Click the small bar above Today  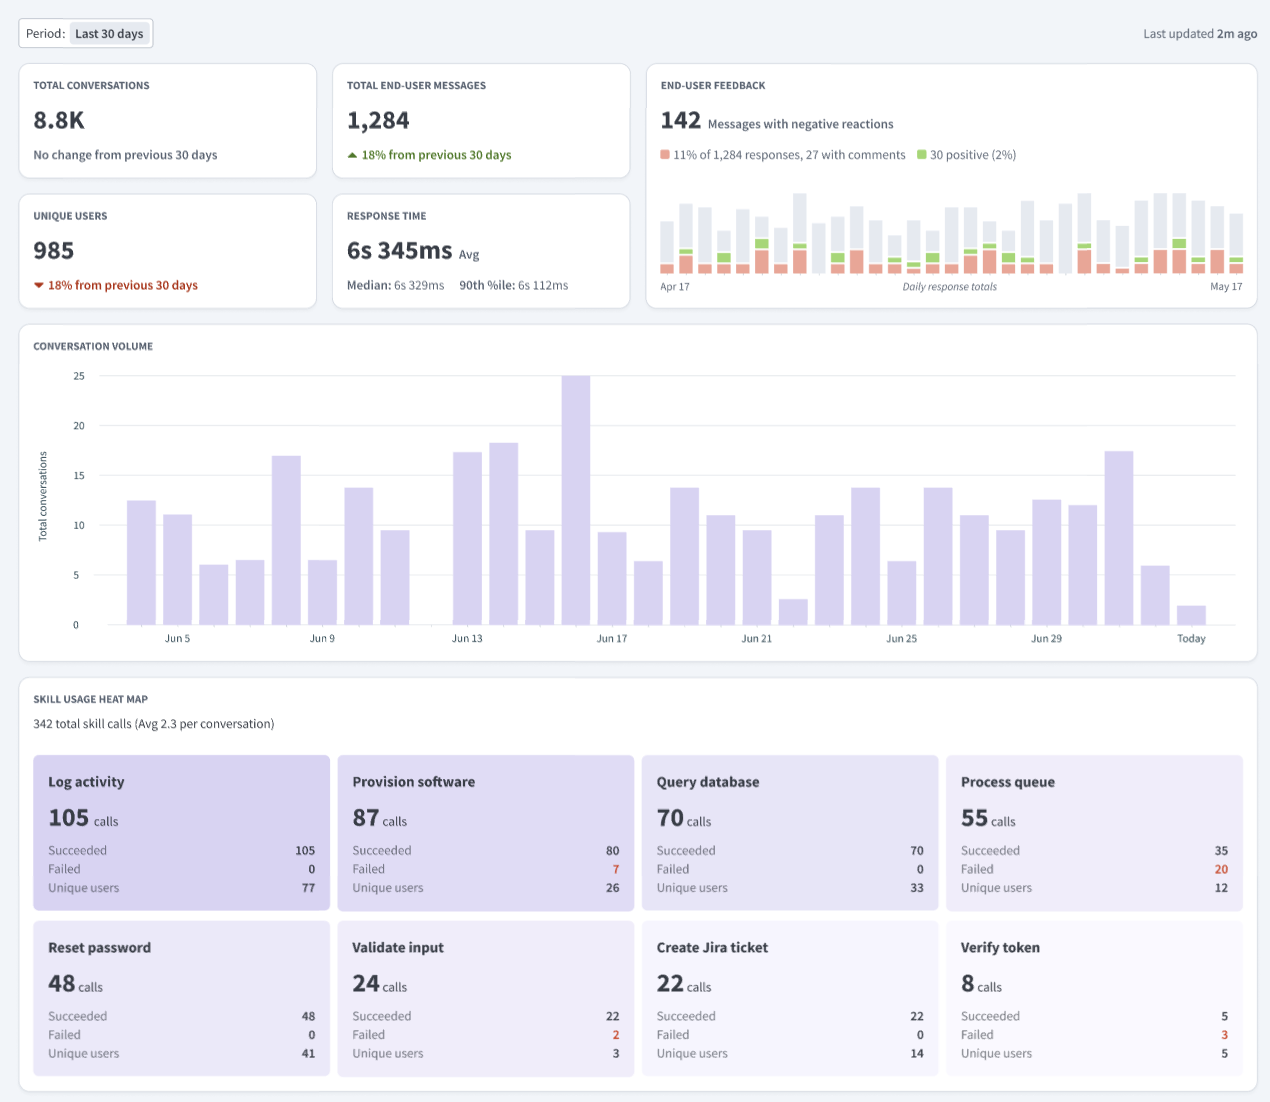click(1191, 615)
